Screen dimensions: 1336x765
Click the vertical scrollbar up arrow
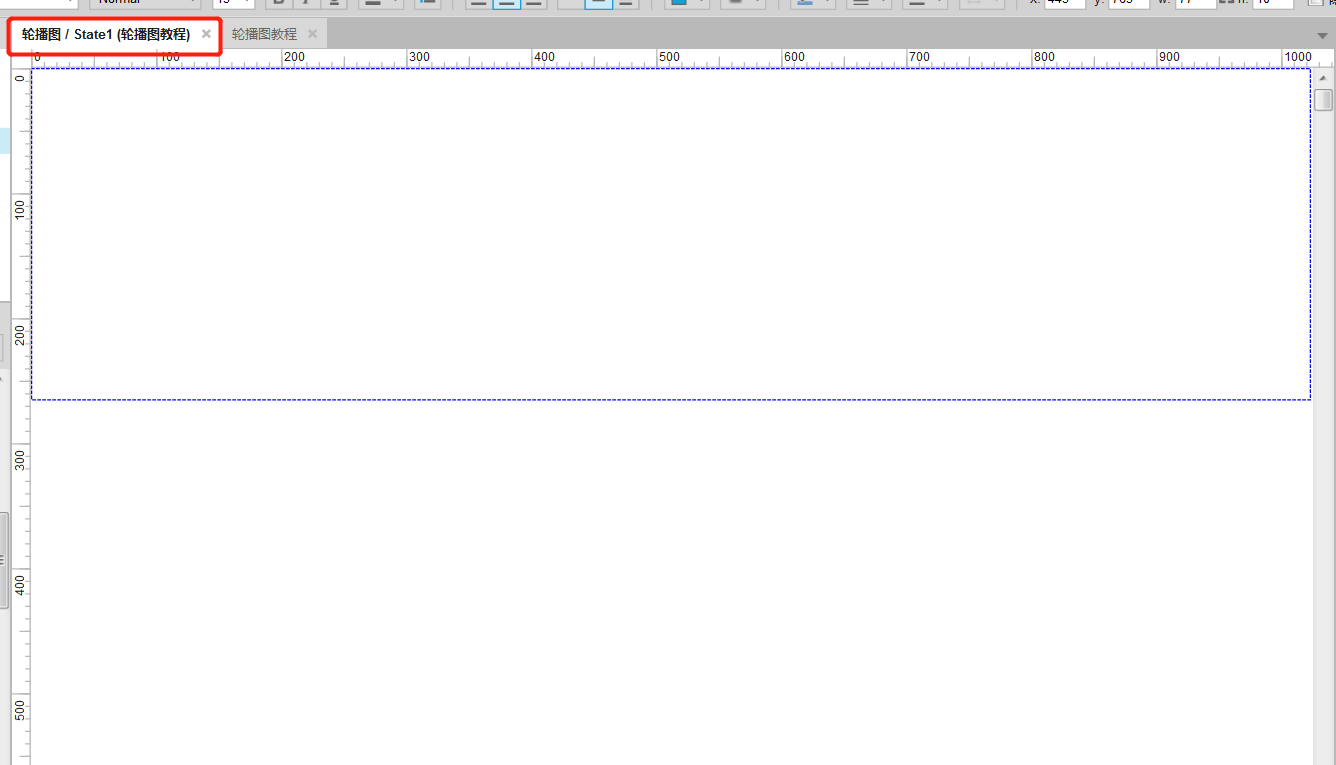1324,78
